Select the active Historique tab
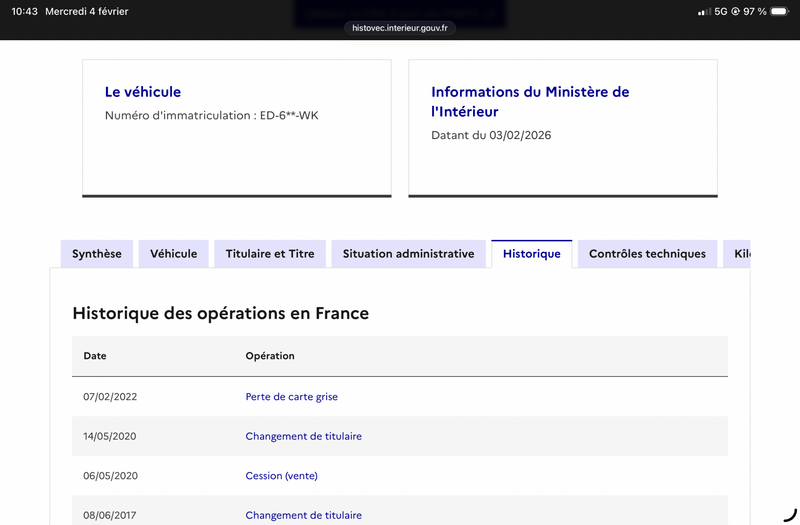800x525 pixels. click(531, 254)
